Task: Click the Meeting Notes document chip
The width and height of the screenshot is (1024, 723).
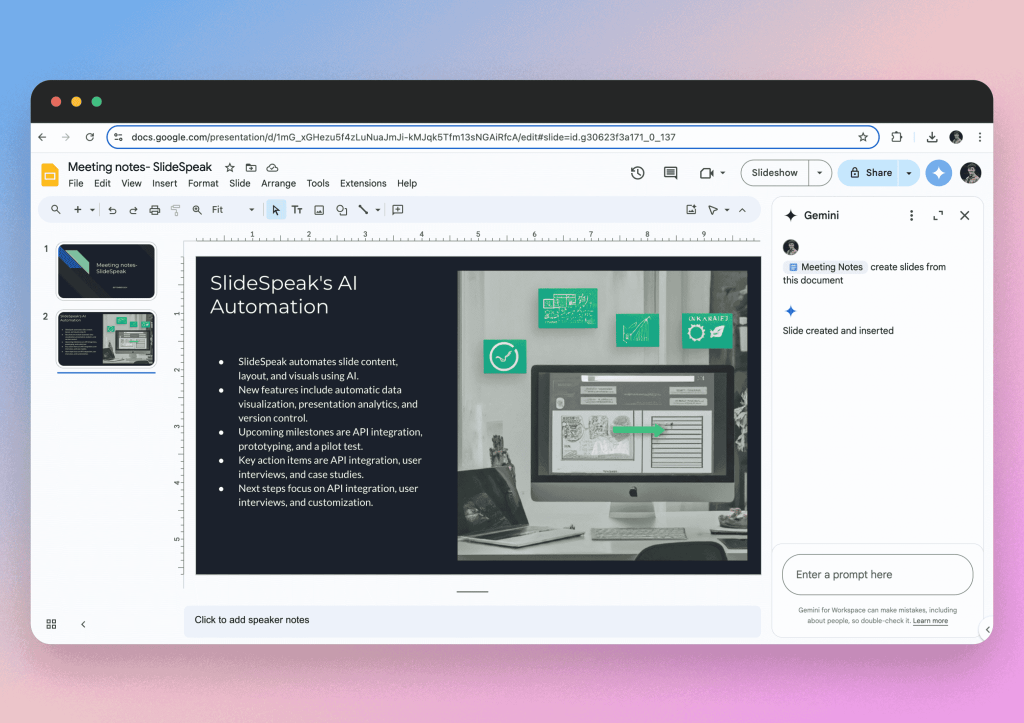Action: click(x=825, y=267)
